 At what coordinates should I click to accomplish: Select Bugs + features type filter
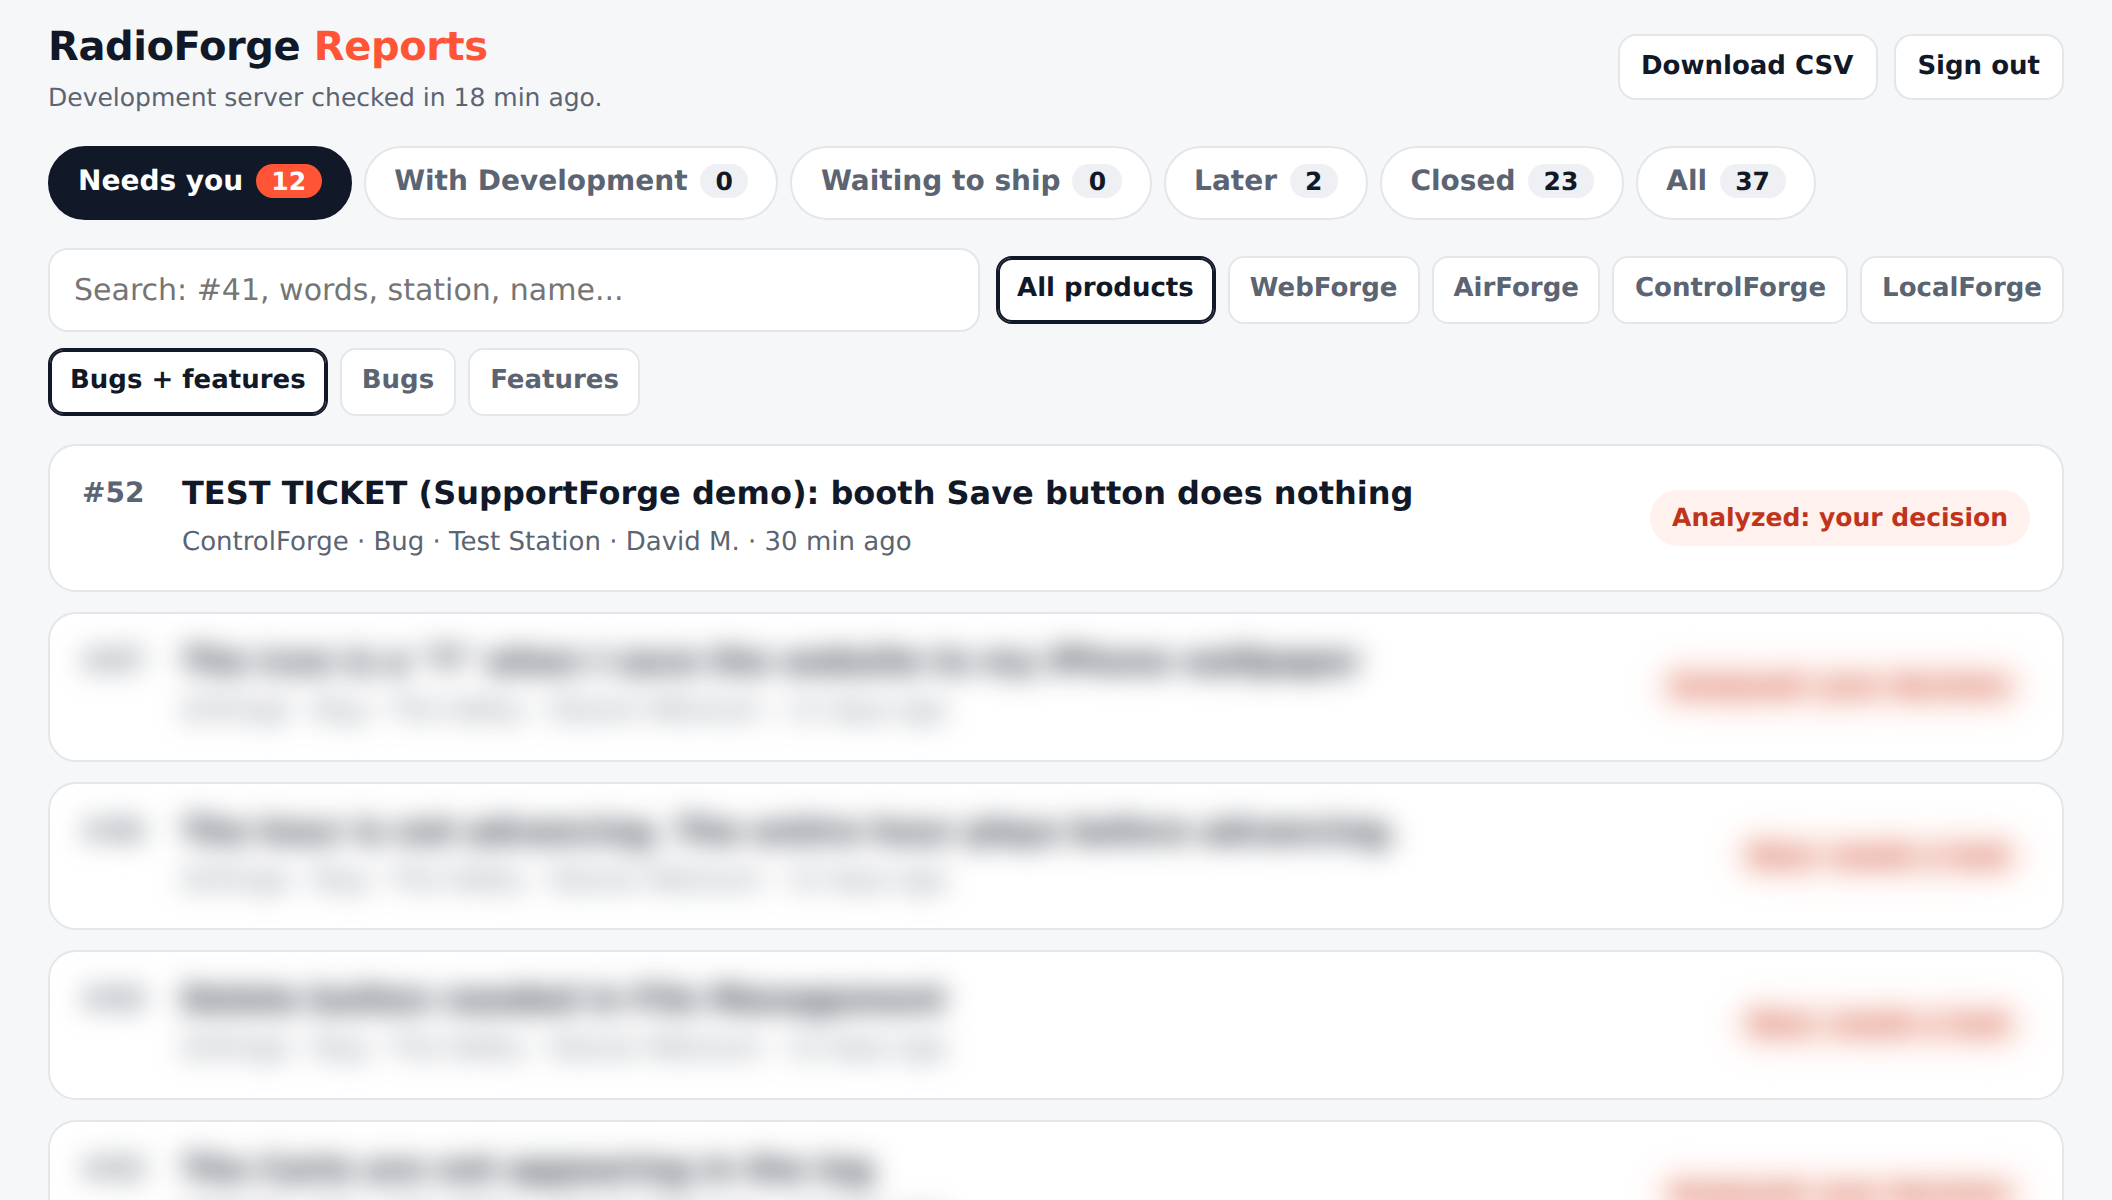[188, 381]
